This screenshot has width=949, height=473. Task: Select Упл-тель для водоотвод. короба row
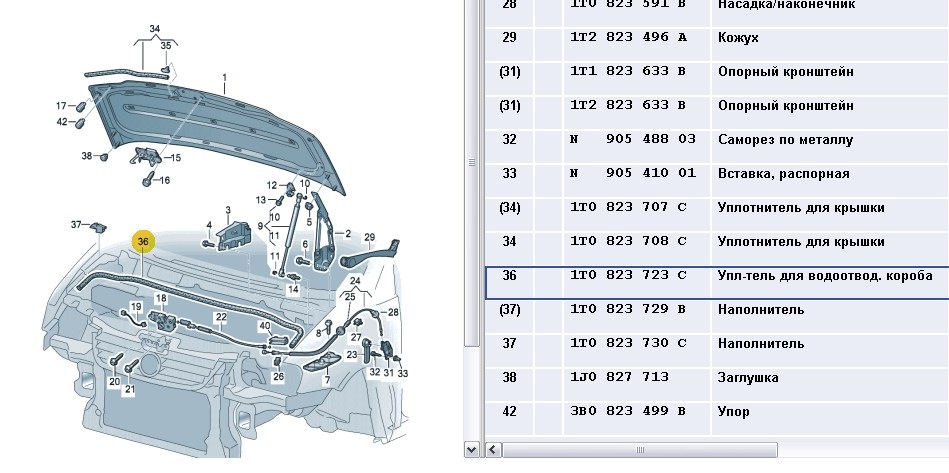[x=717, y=282]
